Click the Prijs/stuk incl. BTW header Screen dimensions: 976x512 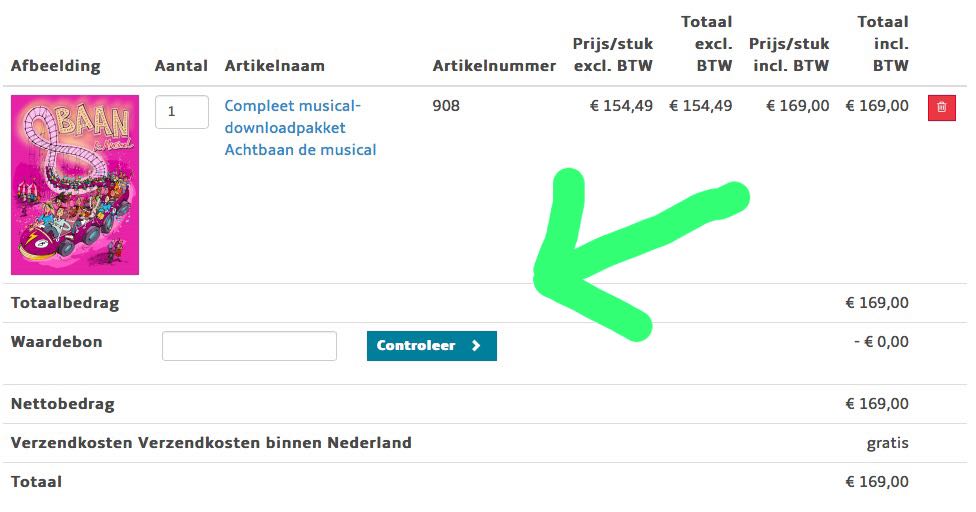coord(789,55)
